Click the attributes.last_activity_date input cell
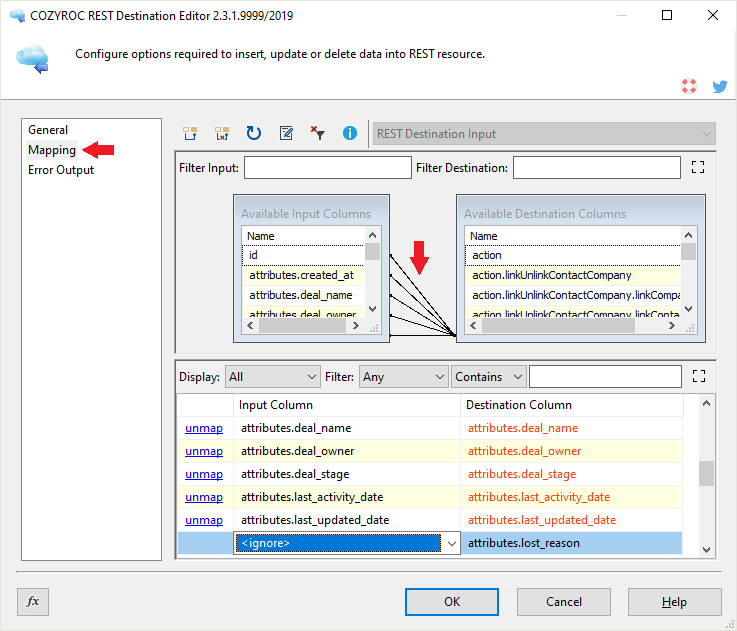The height and width of the screenshot is (631, 737). coord(347,497)
